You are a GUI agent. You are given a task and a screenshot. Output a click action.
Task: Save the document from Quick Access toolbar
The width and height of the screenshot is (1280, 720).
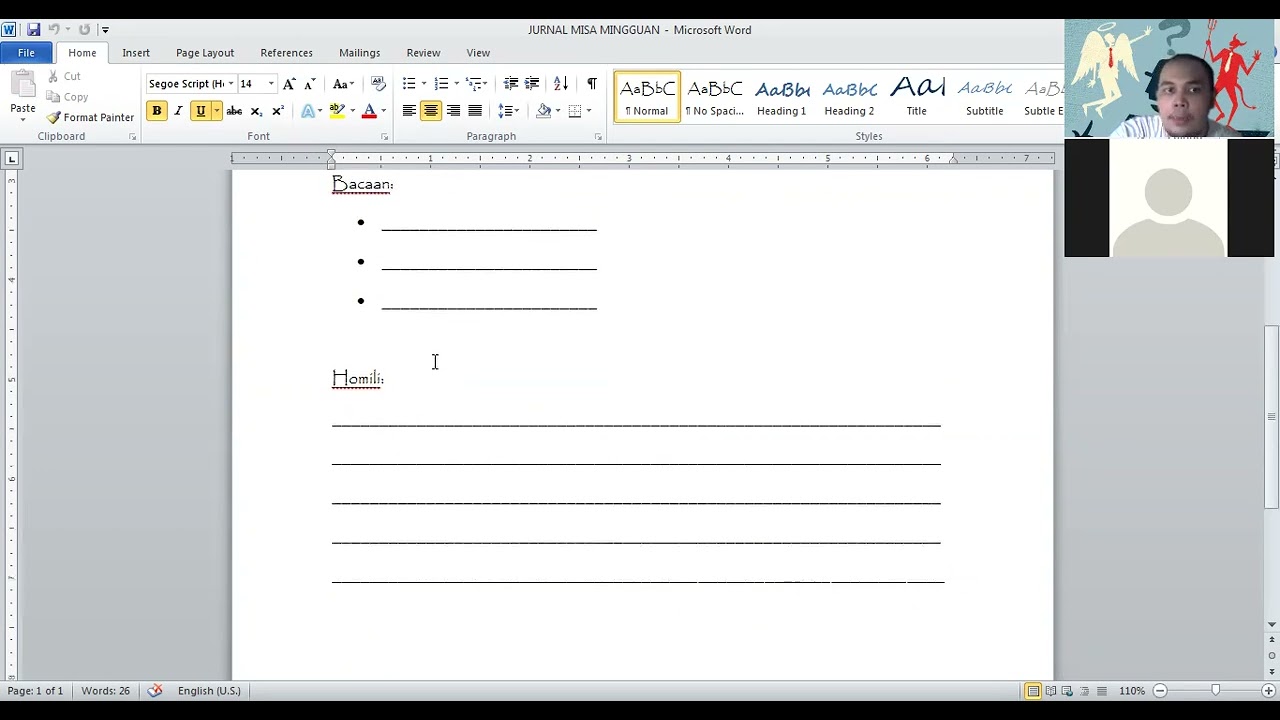[x=33, y=30]
